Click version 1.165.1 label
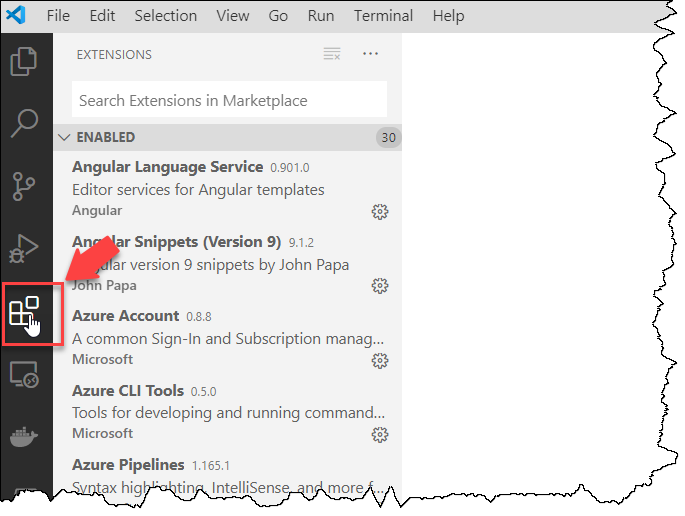Screen dimensions: 685x516 [211, 465]
